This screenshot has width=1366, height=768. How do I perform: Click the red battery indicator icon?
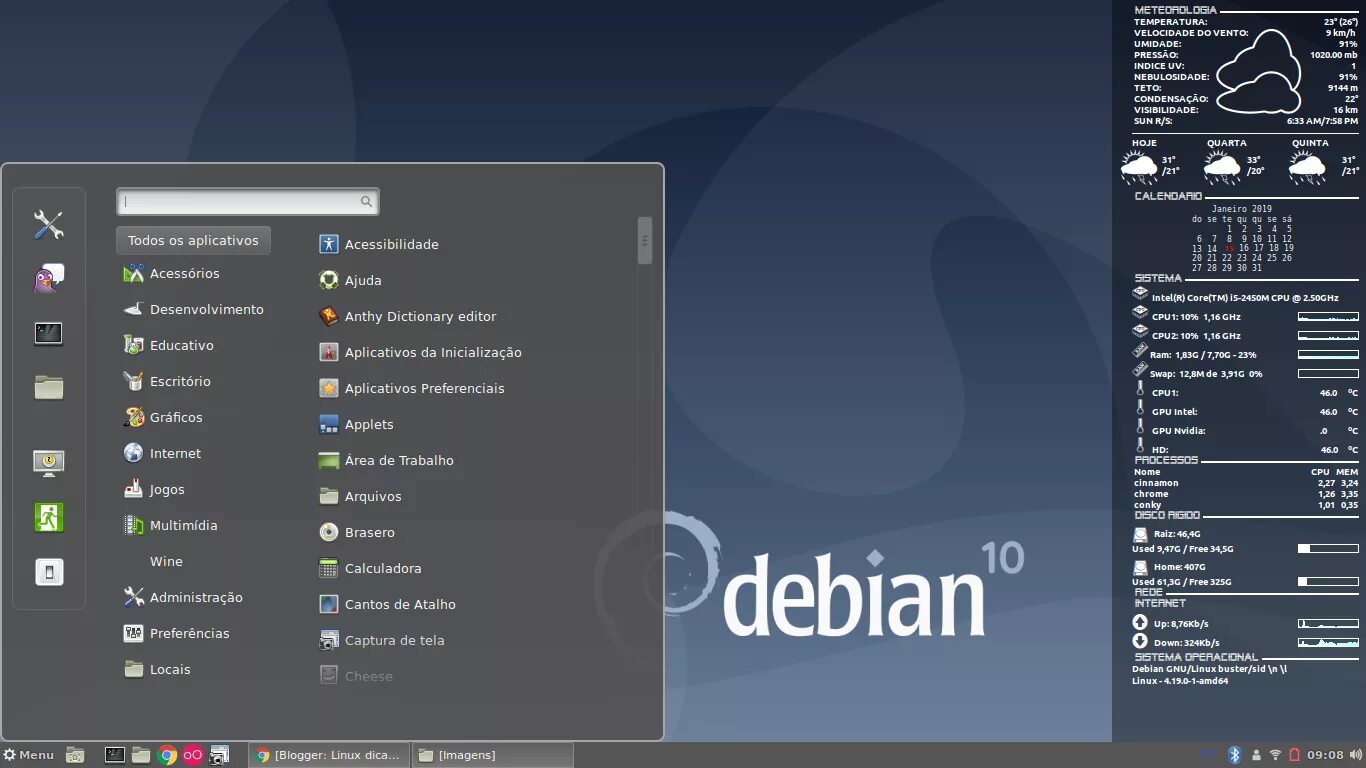tap(1294, 755)
